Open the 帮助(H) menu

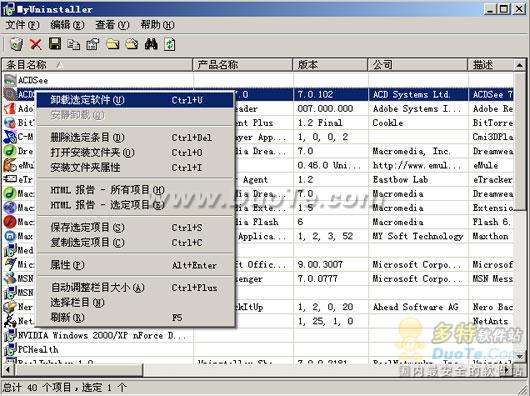[158, 25]
